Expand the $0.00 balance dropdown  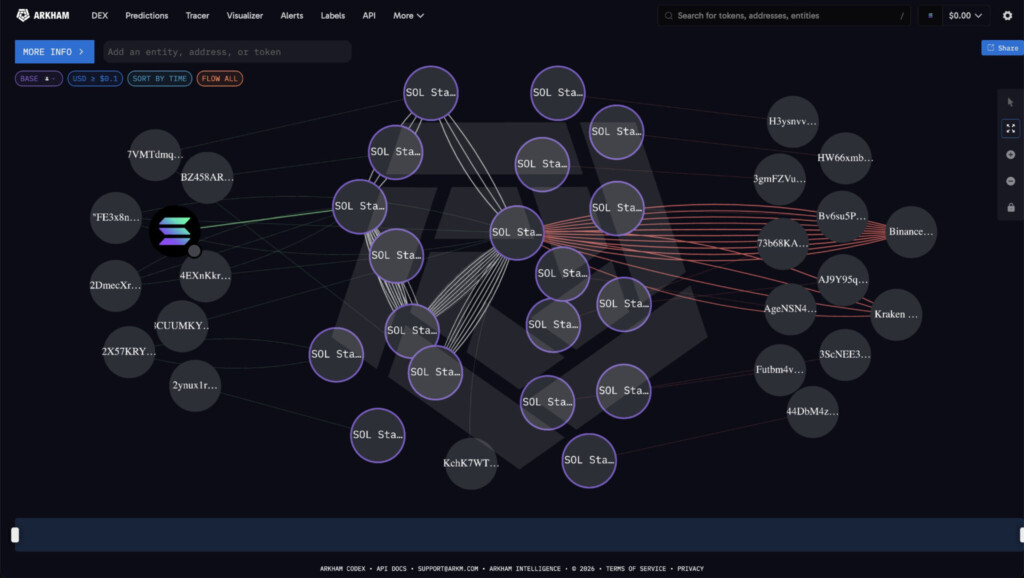[965, 16]
